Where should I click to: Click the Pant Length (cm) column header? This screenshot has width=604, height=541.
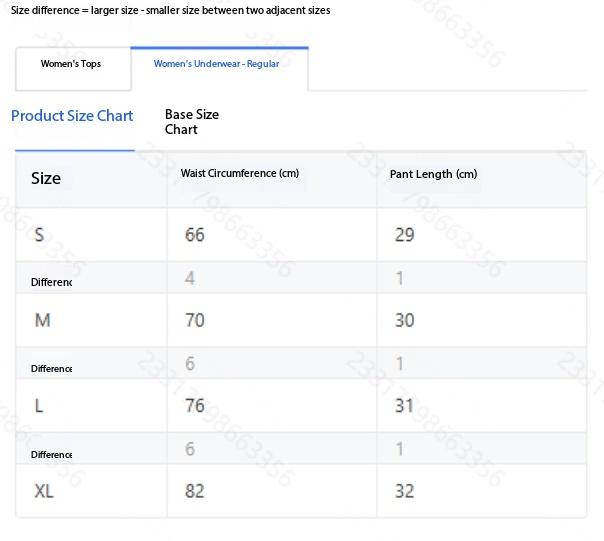click(433, 174)
